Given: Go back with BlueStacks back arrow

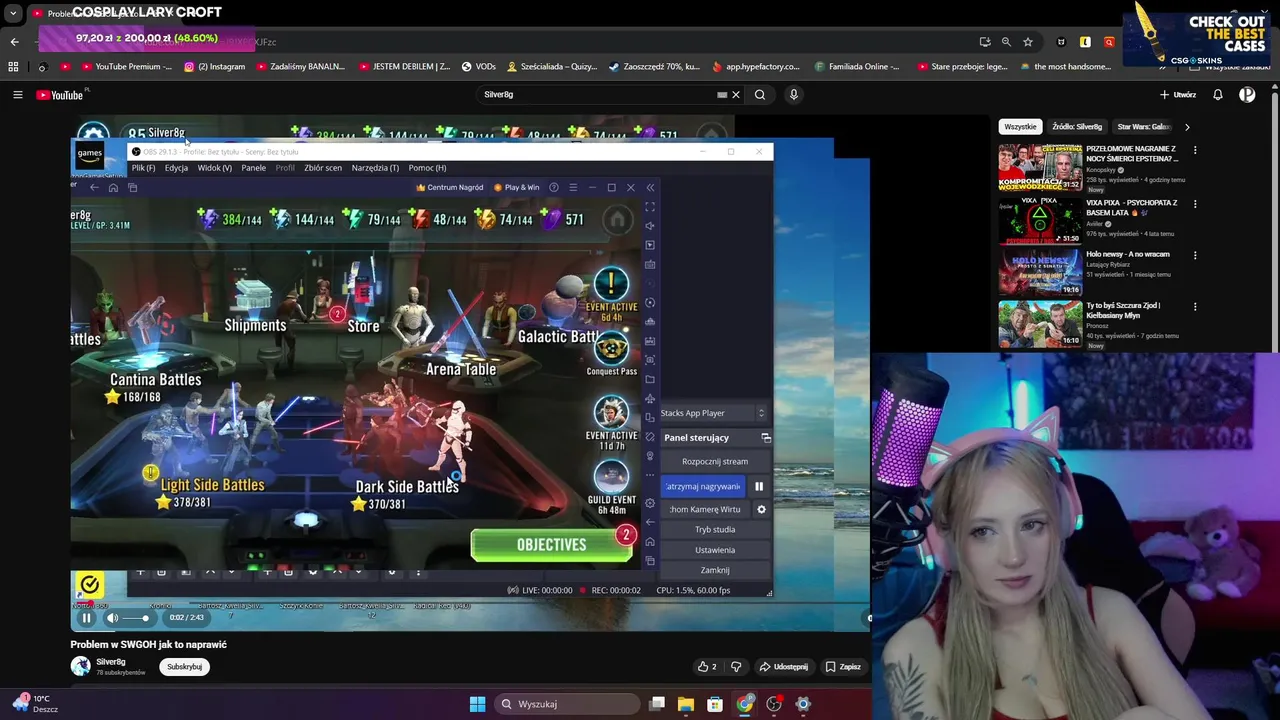Looking at the screenshot, I should click(x=94, y=187).
